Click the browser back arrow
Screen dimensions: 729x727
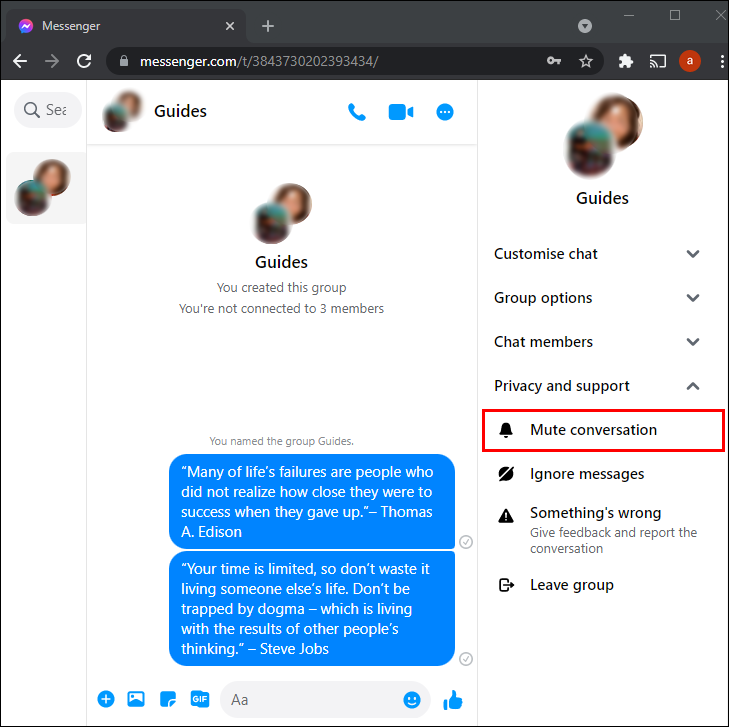point(20,61)
